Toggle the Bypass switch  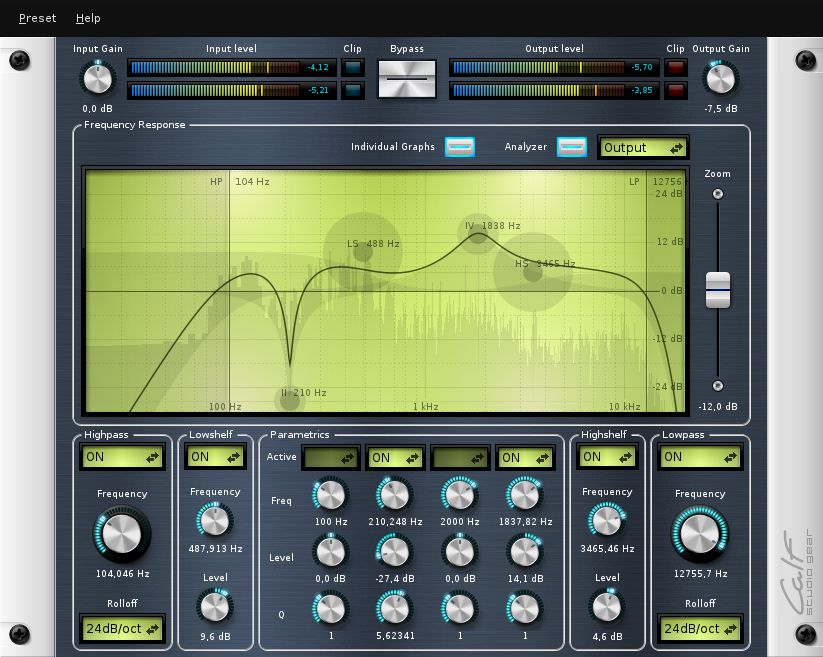[407, 78]
